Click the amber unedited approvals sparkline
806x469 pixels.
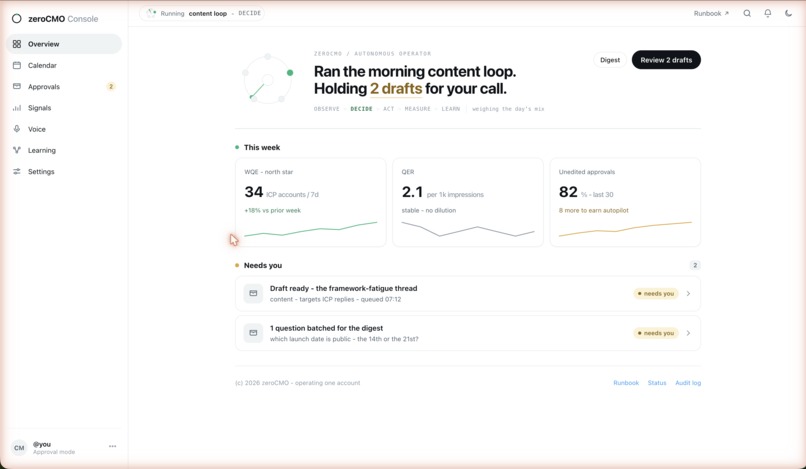click(625, 229)
